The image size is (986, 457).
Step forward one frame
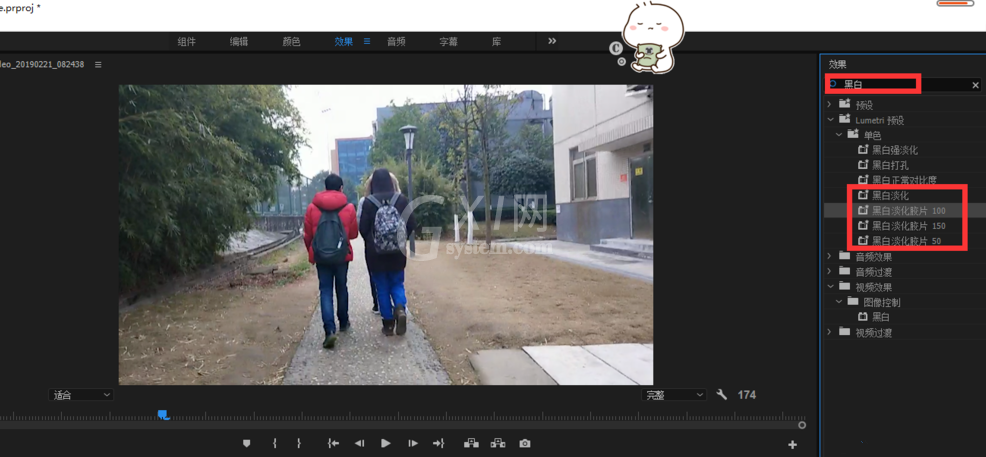pyautogui.click(x=413, y=443)
